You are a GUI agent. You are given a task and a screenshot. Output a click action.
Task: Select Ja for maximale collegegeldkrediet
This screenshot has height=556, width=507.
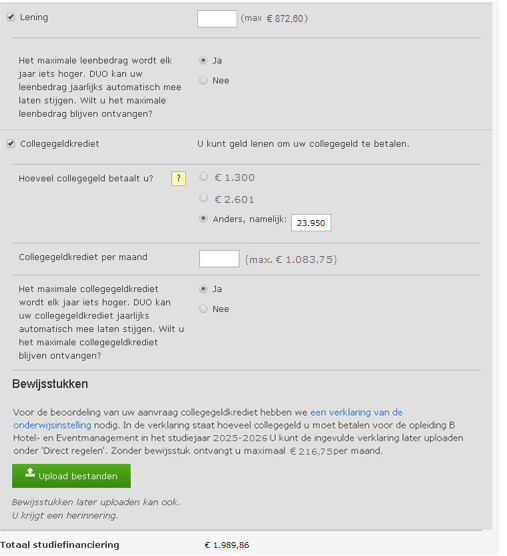click(203, 289)
